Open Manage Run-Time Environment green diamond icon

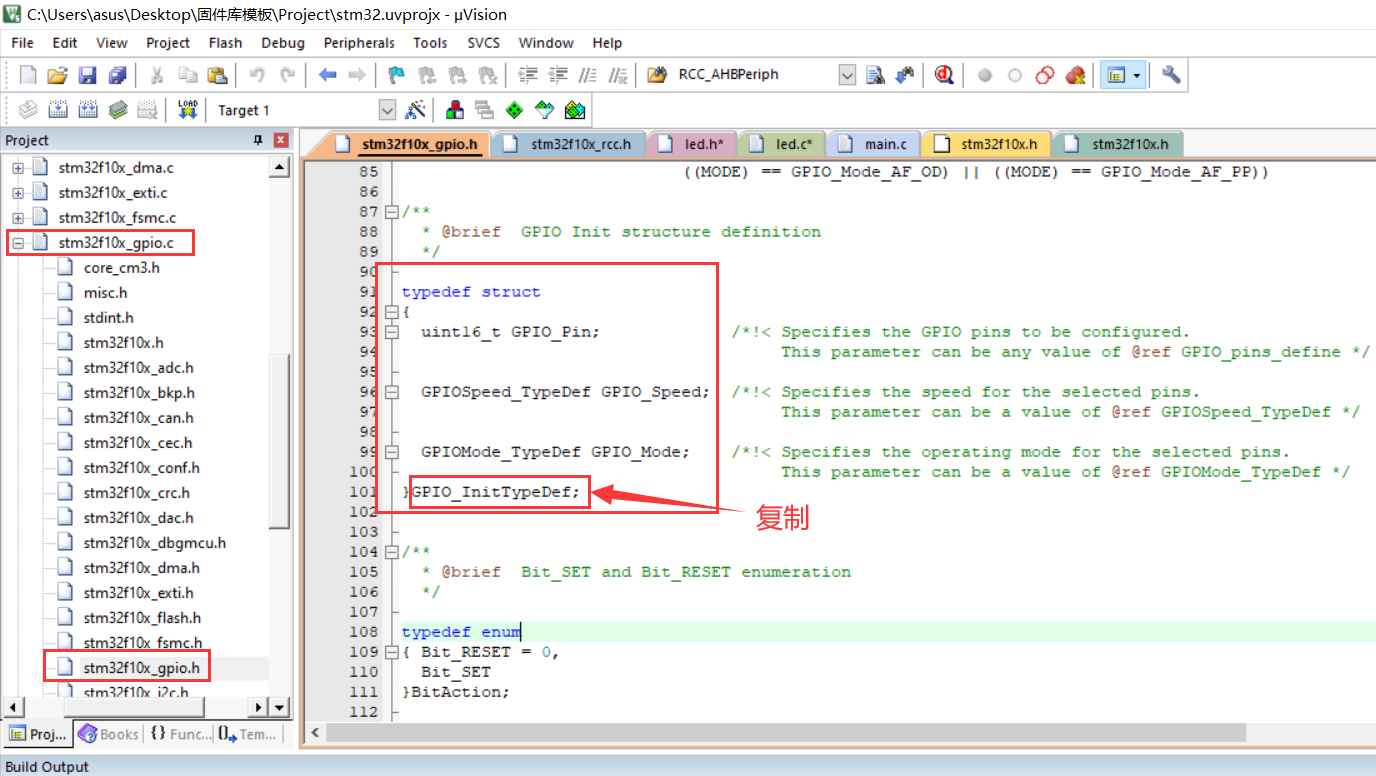pos(514,110)
